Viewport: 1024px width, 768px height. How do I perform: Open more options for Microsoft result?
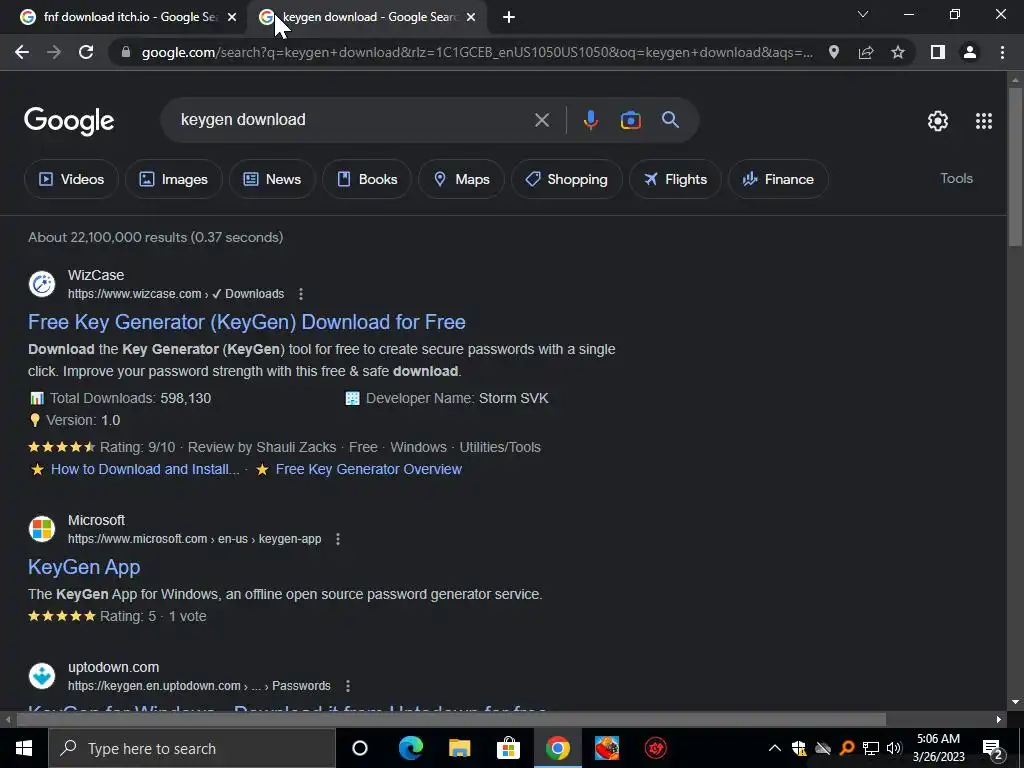338,539
